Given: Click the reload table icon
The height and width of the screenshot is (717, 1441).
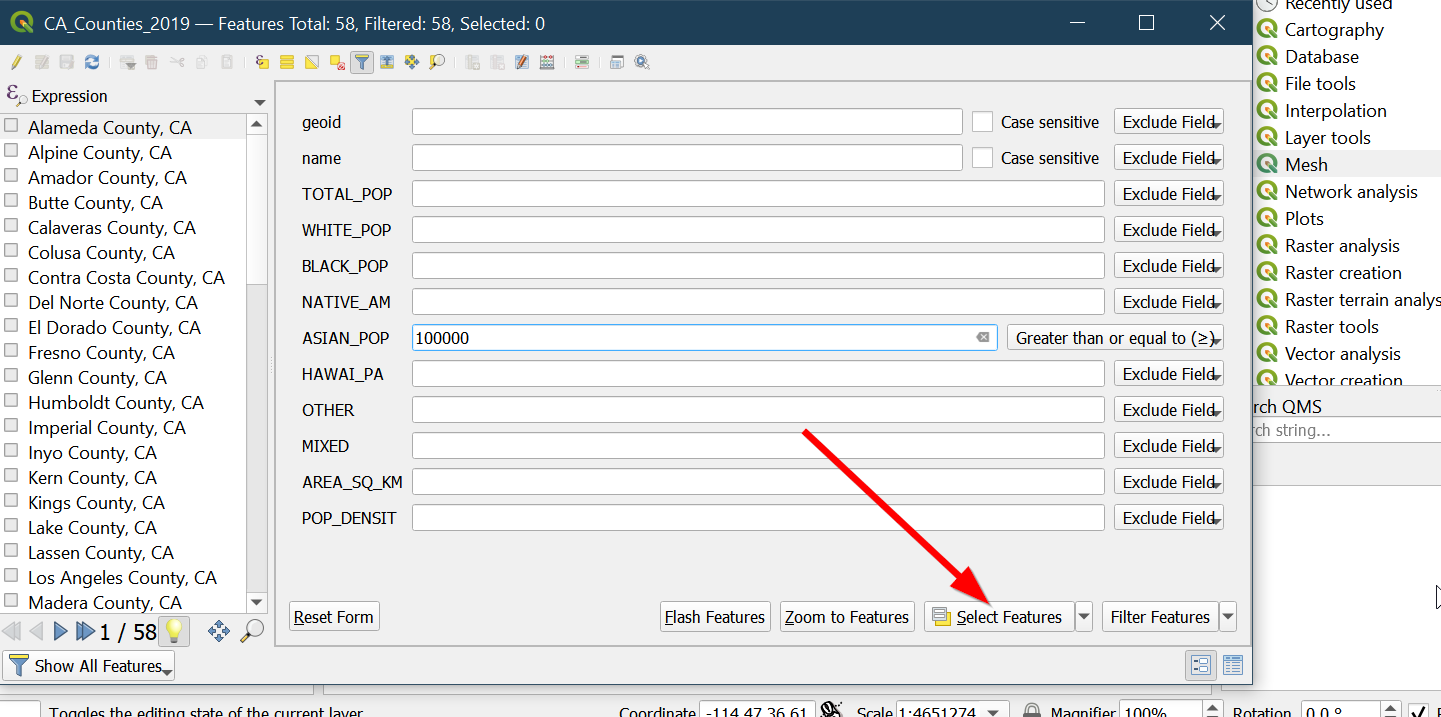Looking at the screenshot, I should tap(92, 62).
